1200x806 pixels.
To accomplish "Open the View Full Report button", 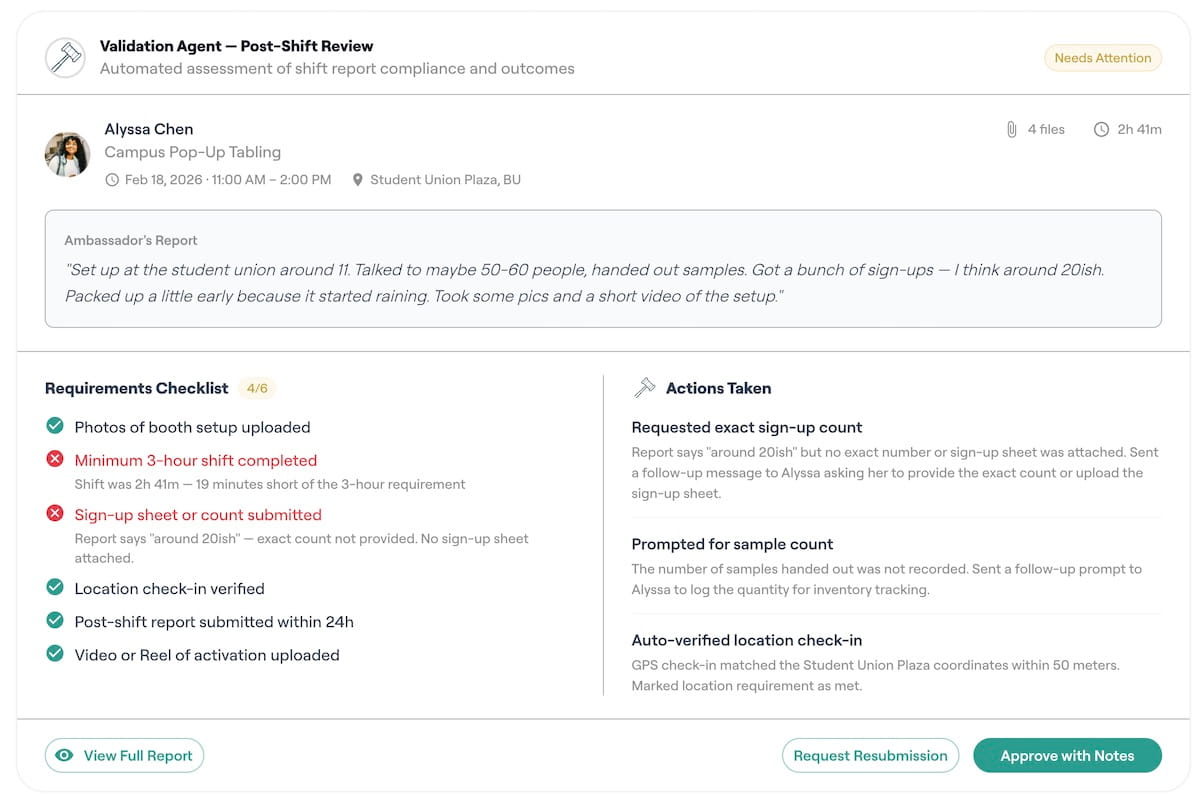I will click(124, 756).
